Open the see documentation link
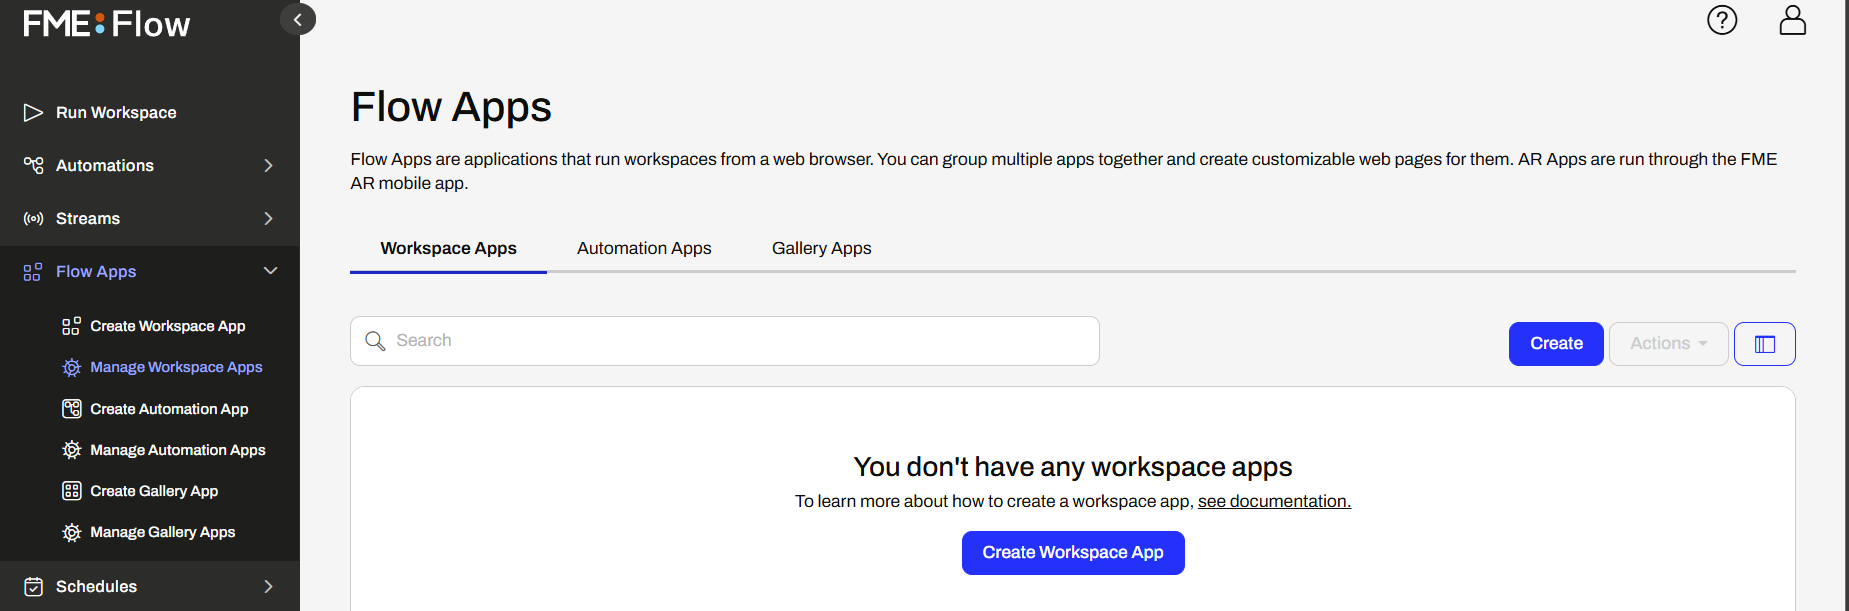The image size is (1849, 611). tap(1274, 501)
